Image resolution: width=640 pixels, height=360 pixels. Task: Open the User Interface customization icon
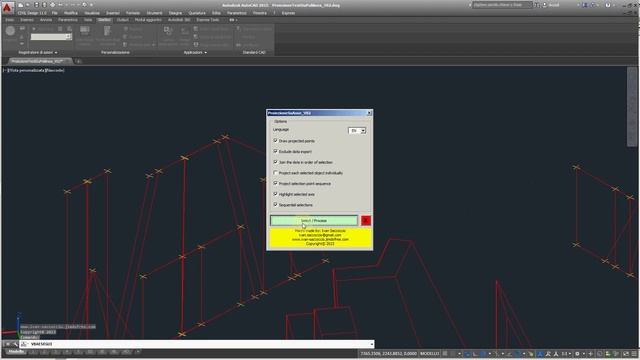(x=85, y=30)
